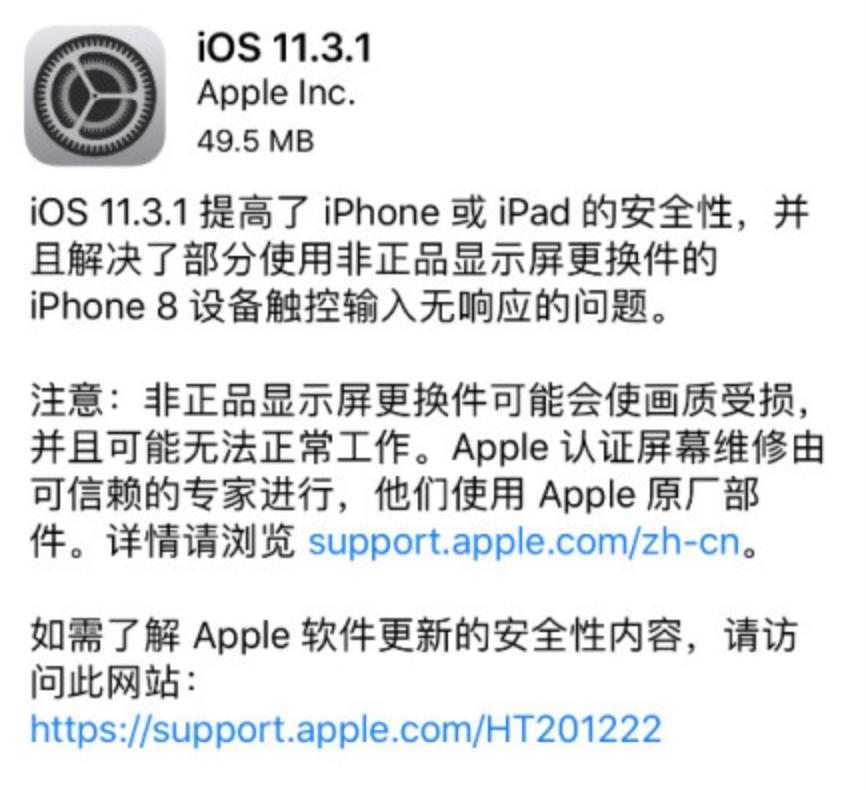Viewport: 866px width, 790px height.
Task: Select the Apple Inc. developer label
Action: point(276,93)
